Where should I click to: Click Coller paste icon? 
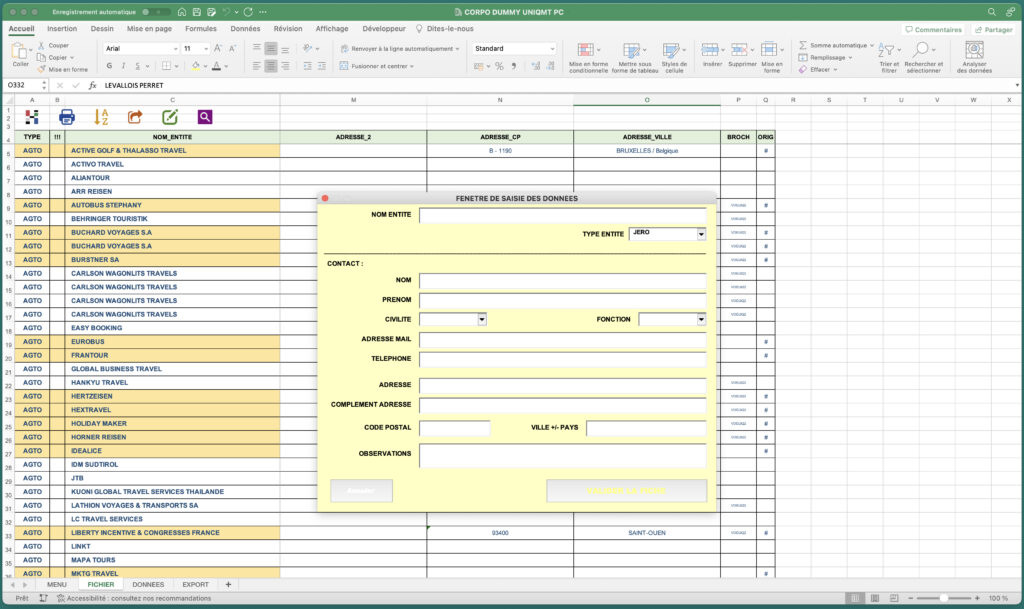click(x=20, y=51)
